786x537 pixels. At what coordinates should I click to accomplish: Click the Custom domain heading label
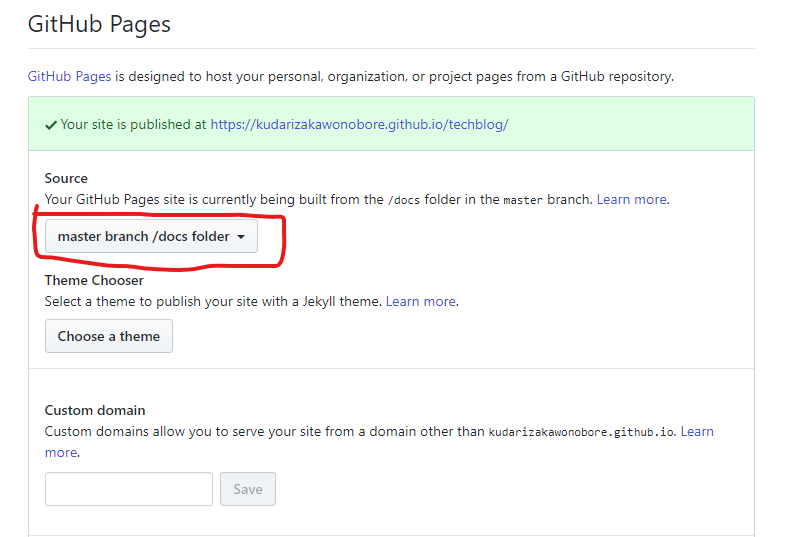tap(95, 410)
